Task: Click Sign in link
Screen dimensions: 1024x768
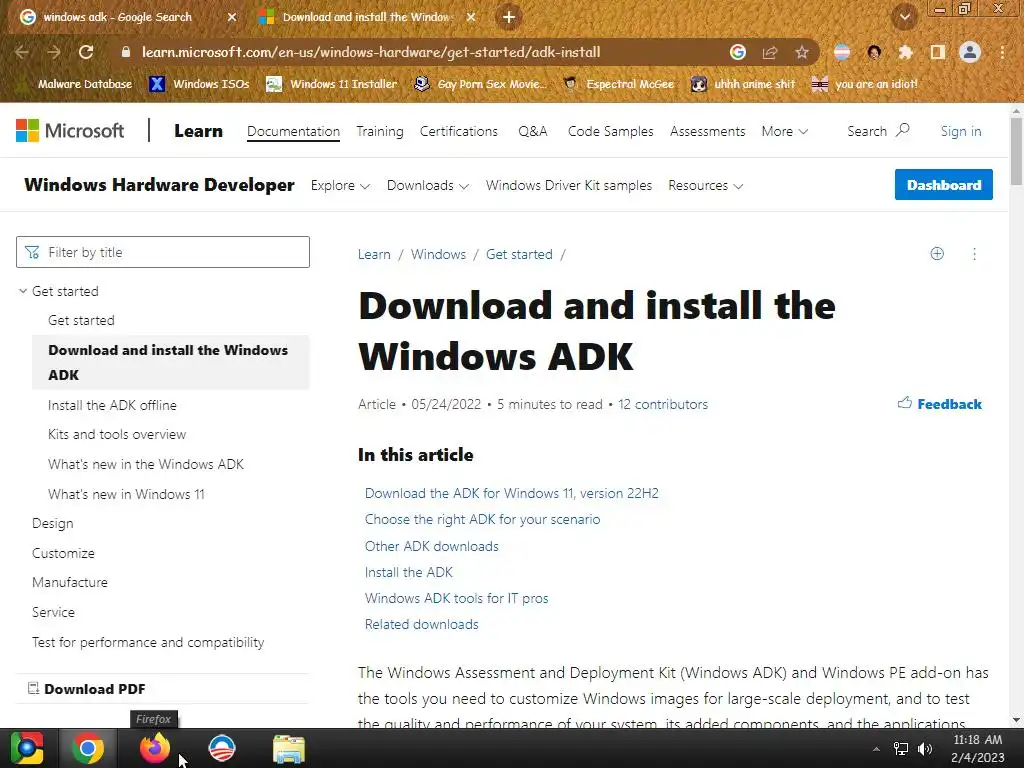Action: 961,131
